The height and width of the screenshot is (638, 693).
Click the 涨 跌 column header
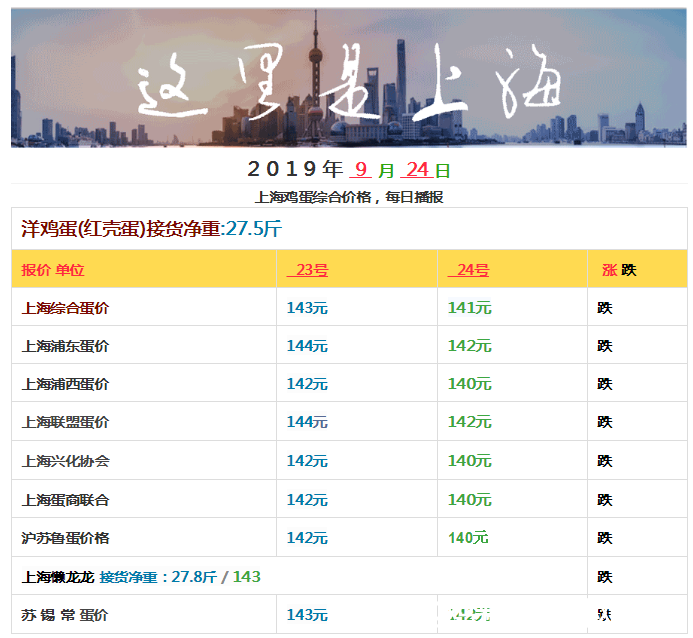pyautogui.click(x=619, y=270)
